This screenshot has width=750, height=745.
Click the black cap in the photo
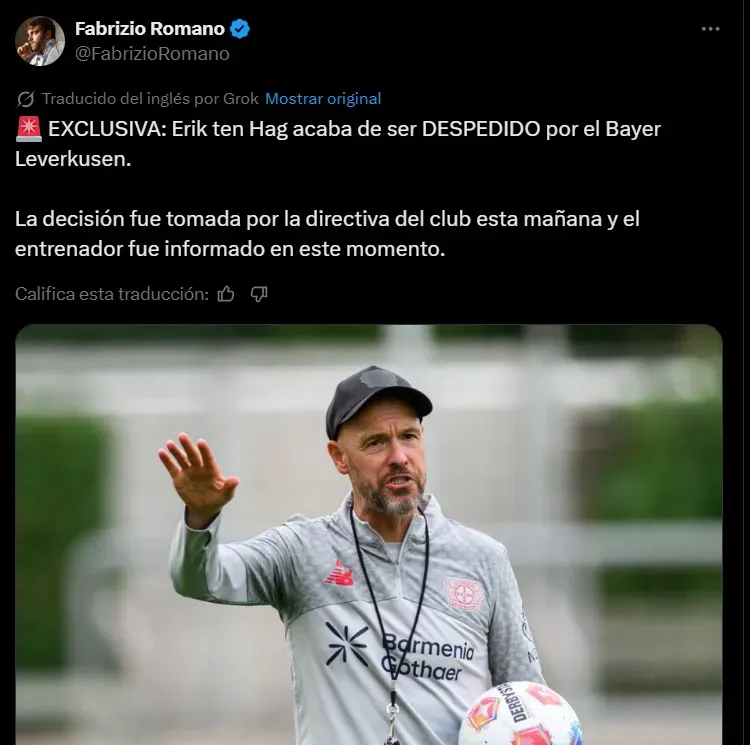[377, 399]
